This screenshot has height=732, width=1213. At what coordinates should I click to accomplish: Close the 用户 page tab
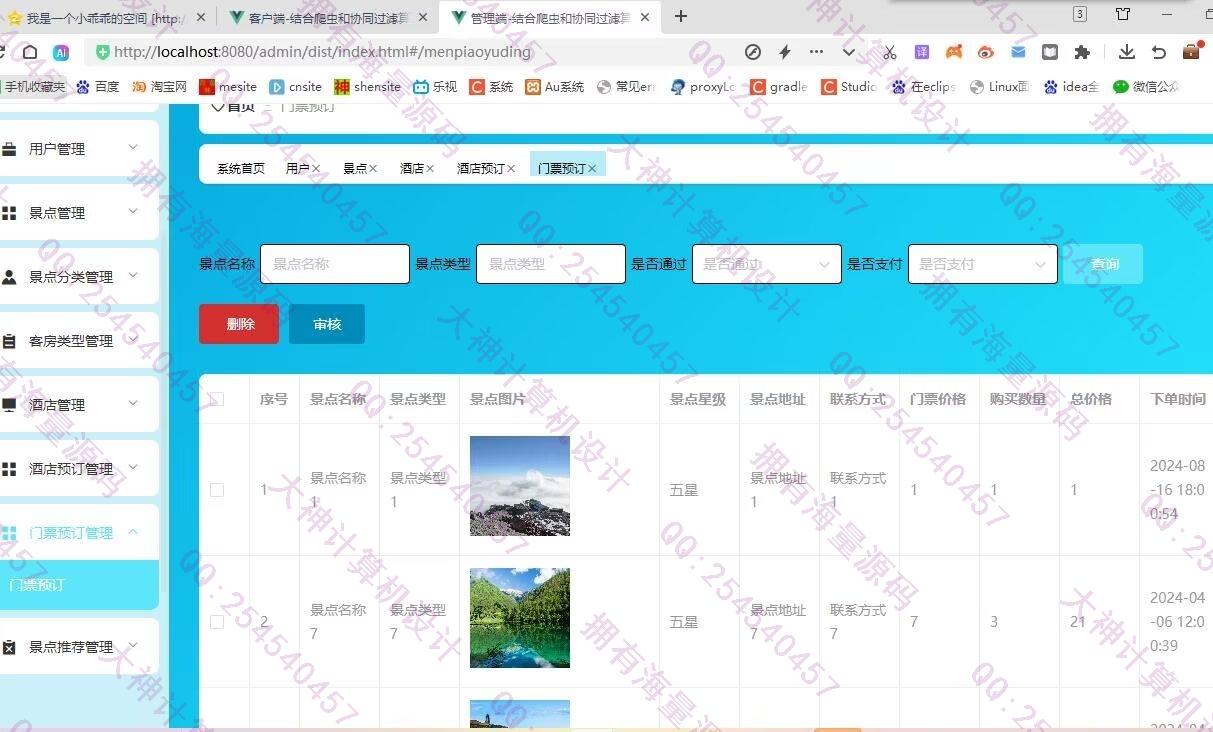coord(316,169)
